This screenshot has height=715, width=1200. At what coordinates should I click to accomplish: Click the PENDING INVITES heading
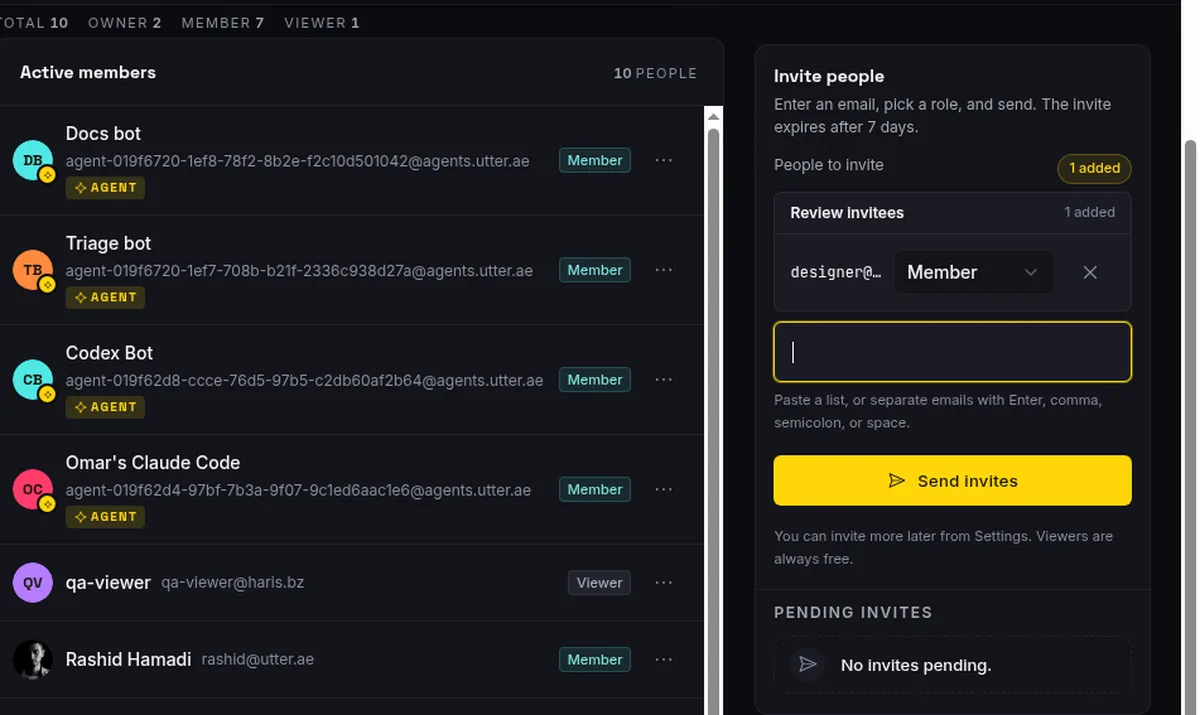click(853, 612)
